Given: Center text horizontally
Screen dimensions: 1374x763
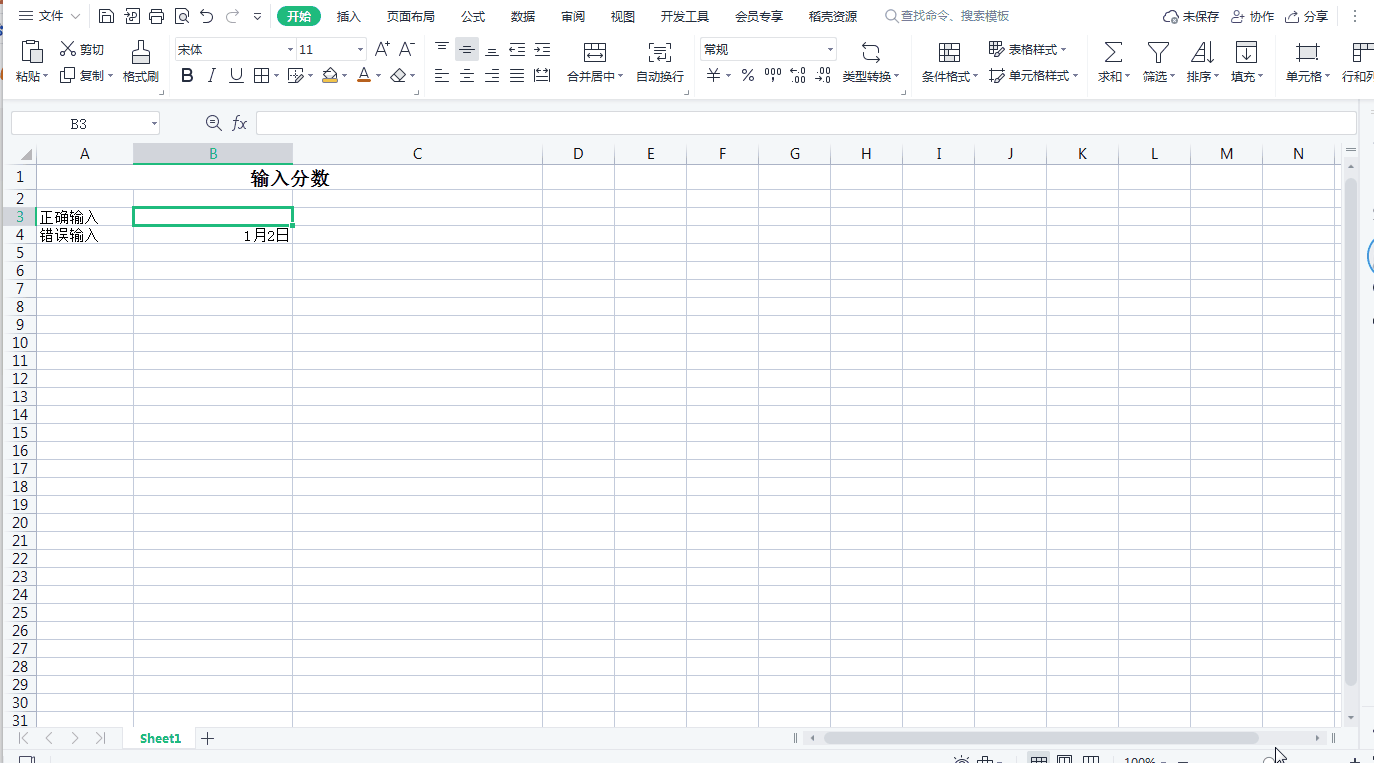Looking at the screenshot, I should click(x=467, y=75).
